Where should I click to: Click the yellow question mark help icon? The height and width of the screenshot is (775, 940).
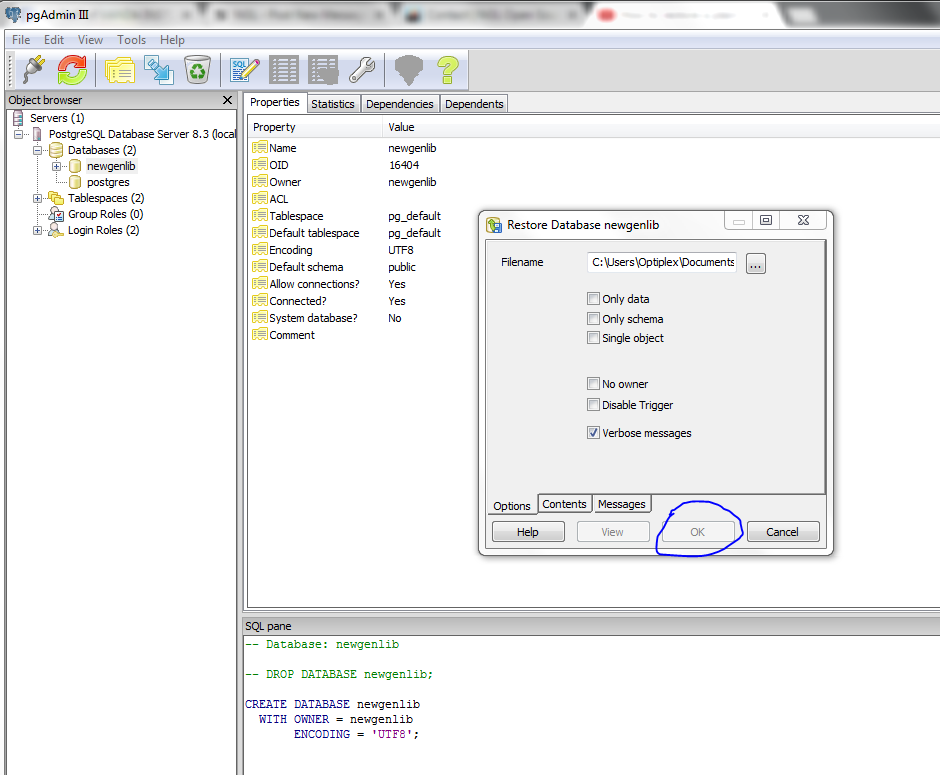[446, 69]
